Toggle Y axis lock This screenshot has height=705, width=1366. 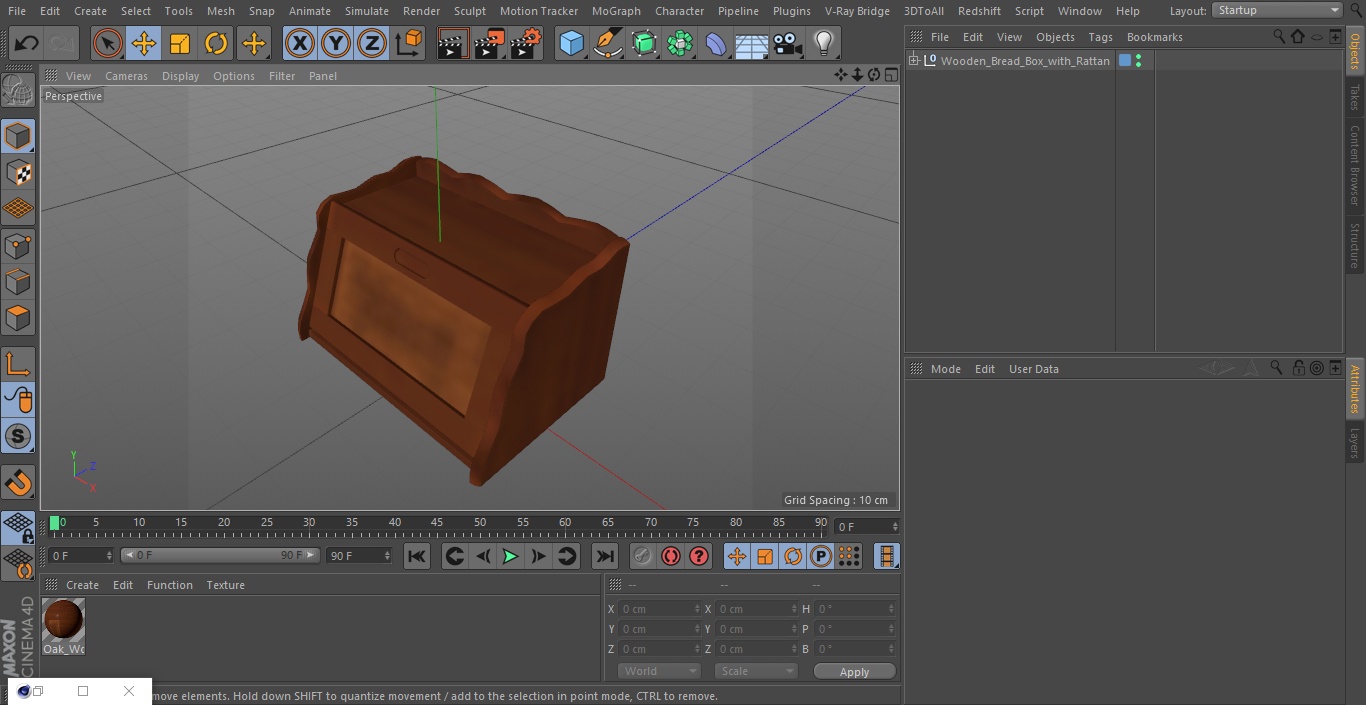[336, 44]
